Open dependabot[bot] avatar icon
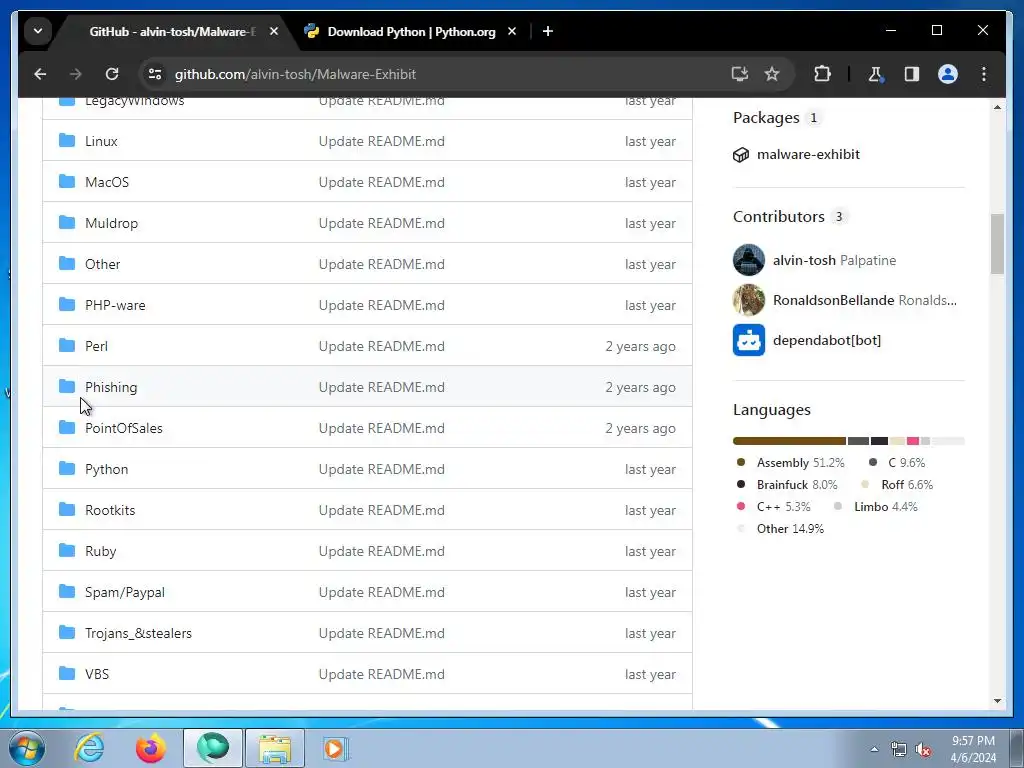Screen dimensions: 1024x768 tap(748, 340)
